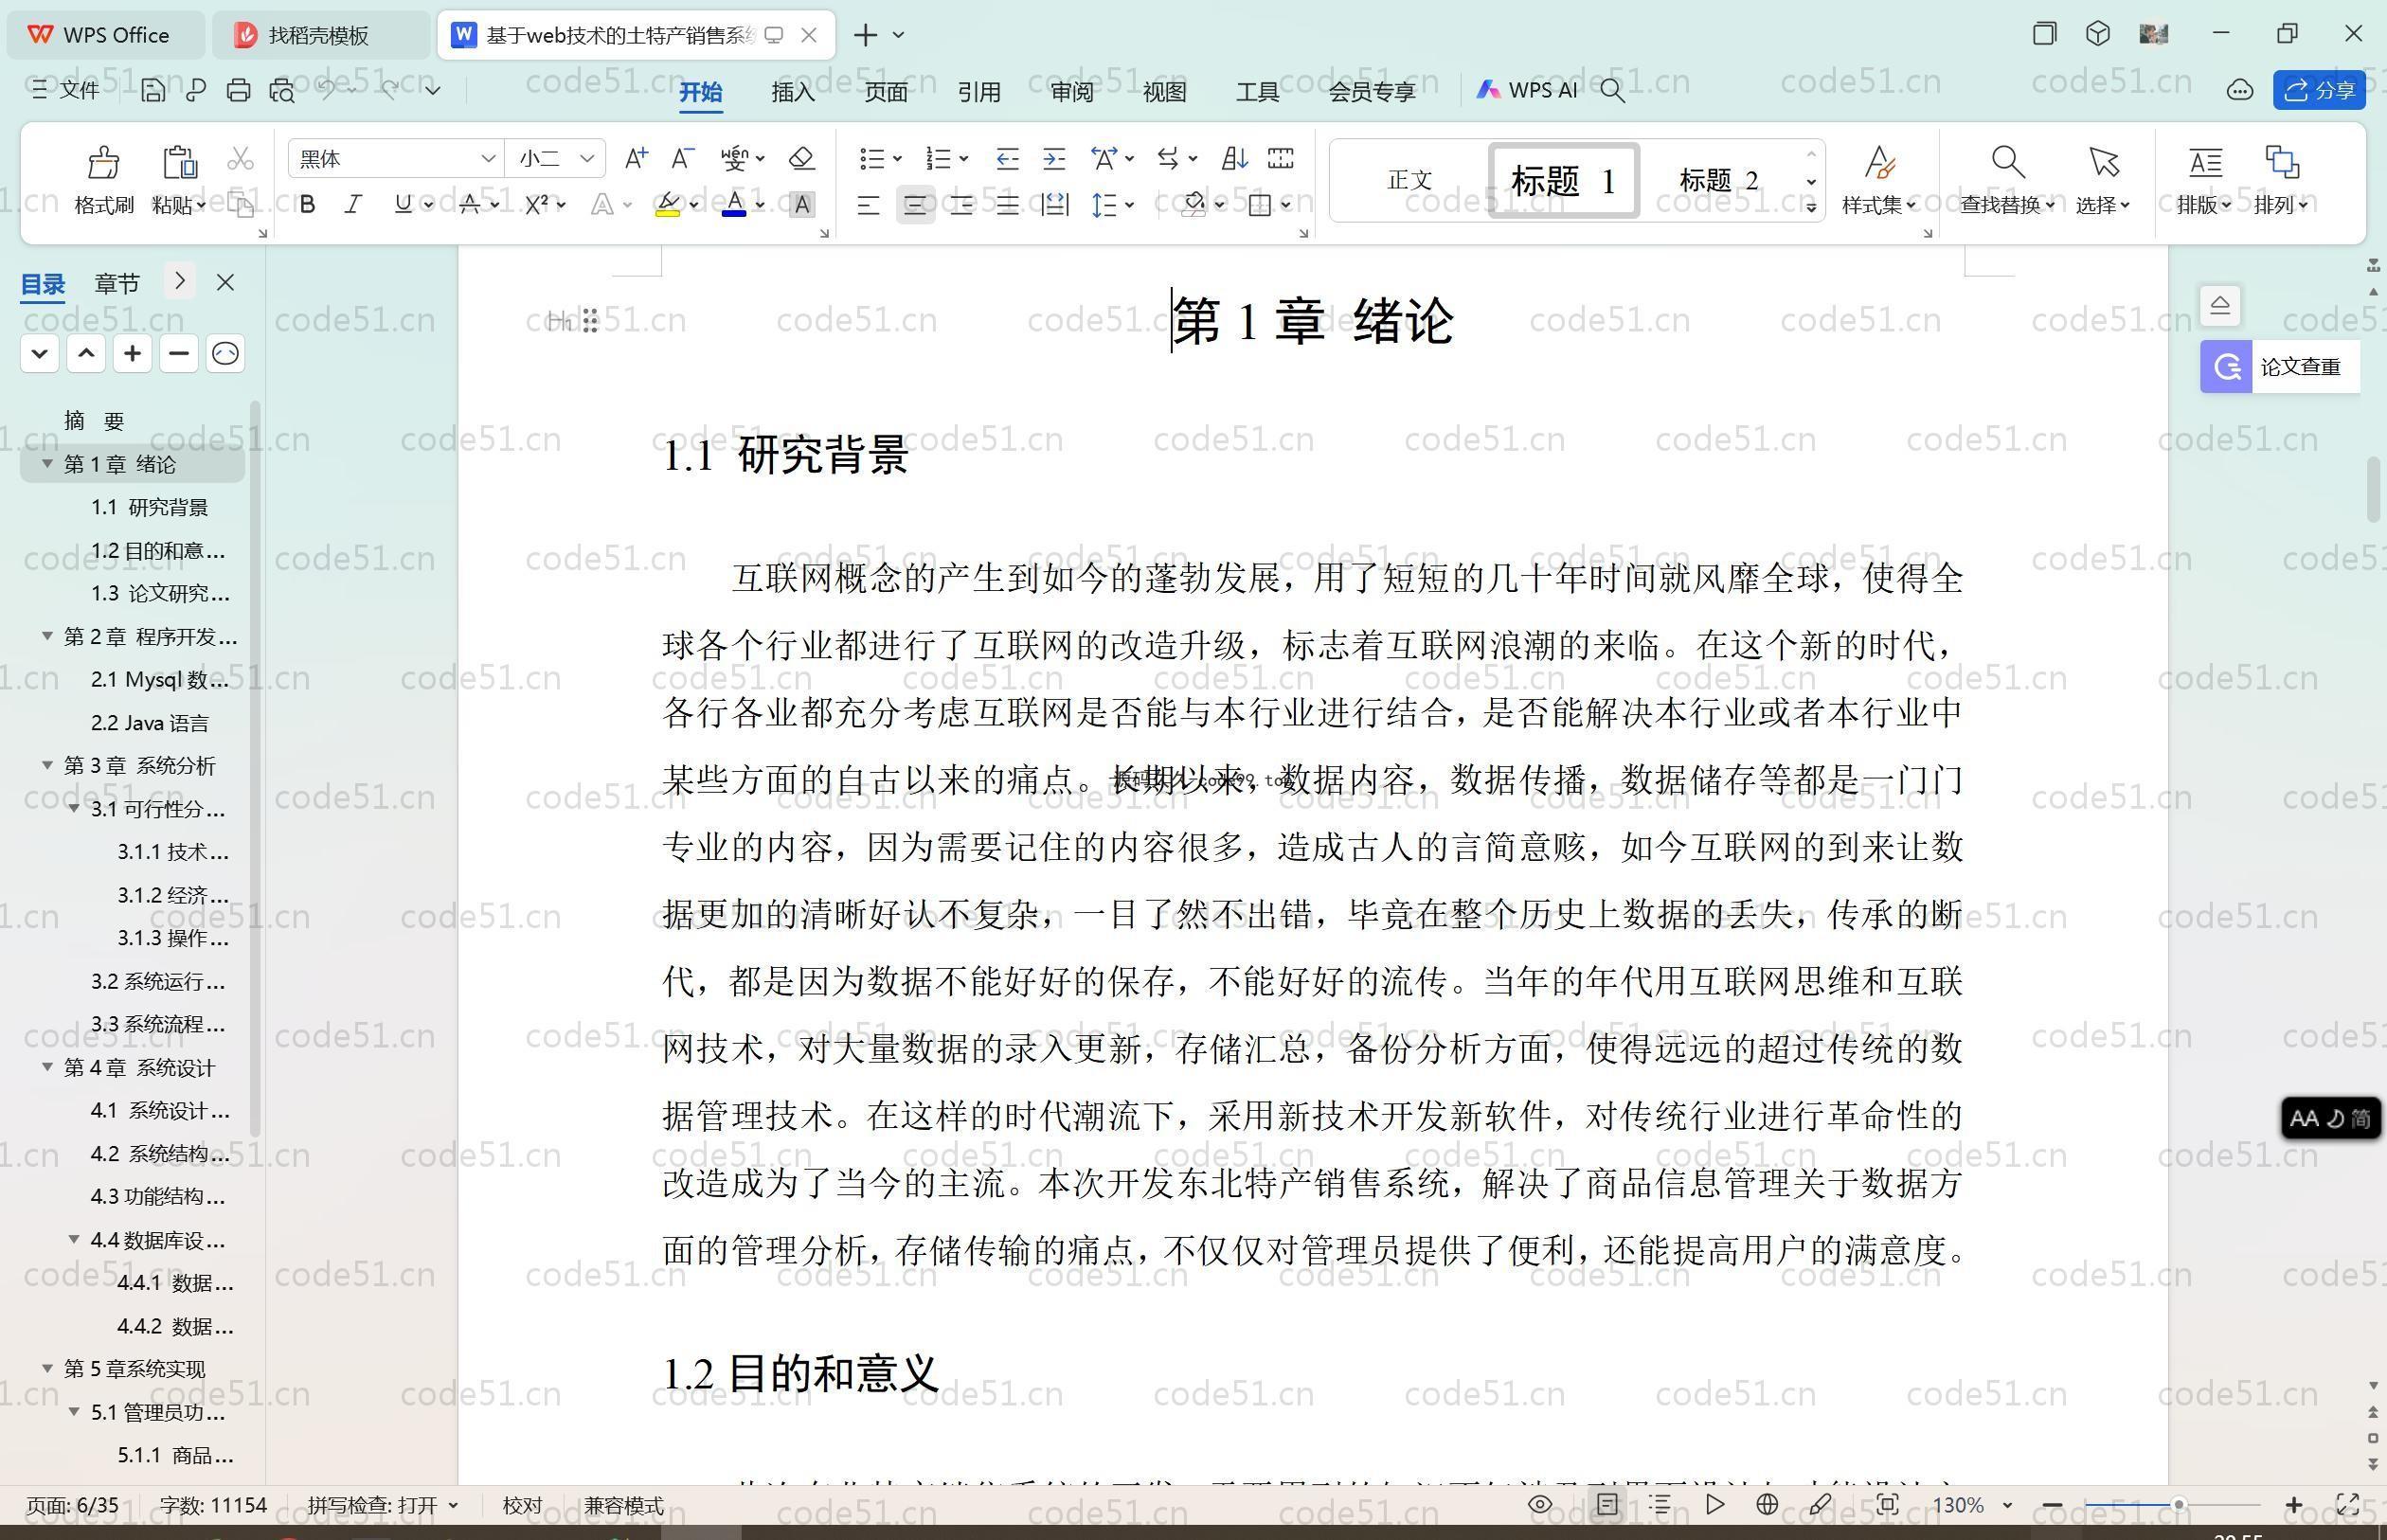Open the Insert (插入) ribbon tab

[793, 92]
